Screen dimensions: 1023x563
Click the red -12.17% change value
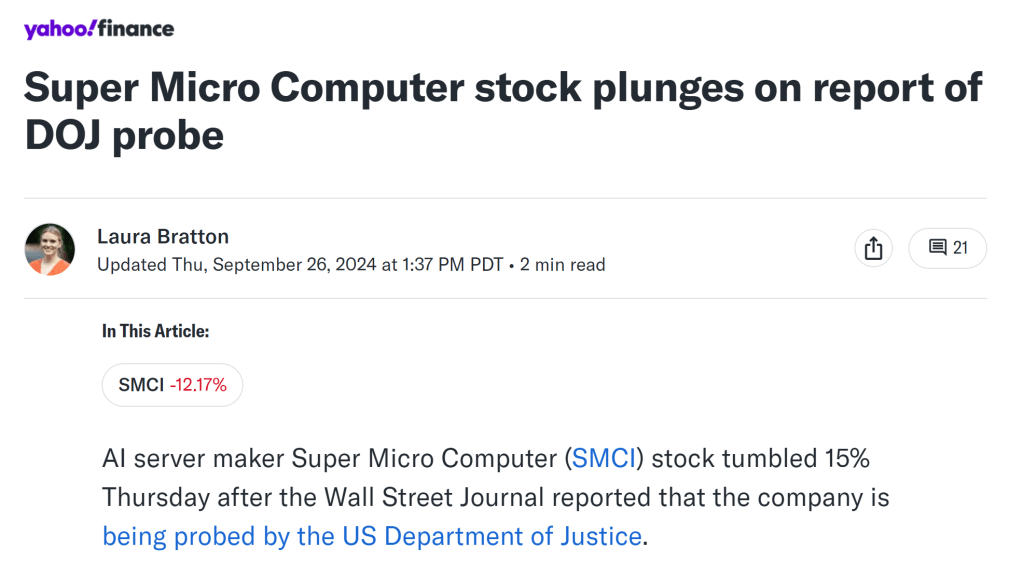198,385
